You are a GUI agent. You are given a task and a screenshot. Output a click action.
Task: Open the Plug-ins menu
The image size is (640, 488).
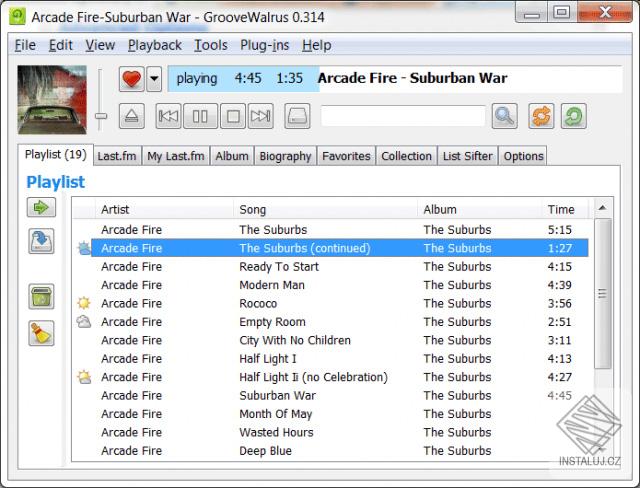264,45
